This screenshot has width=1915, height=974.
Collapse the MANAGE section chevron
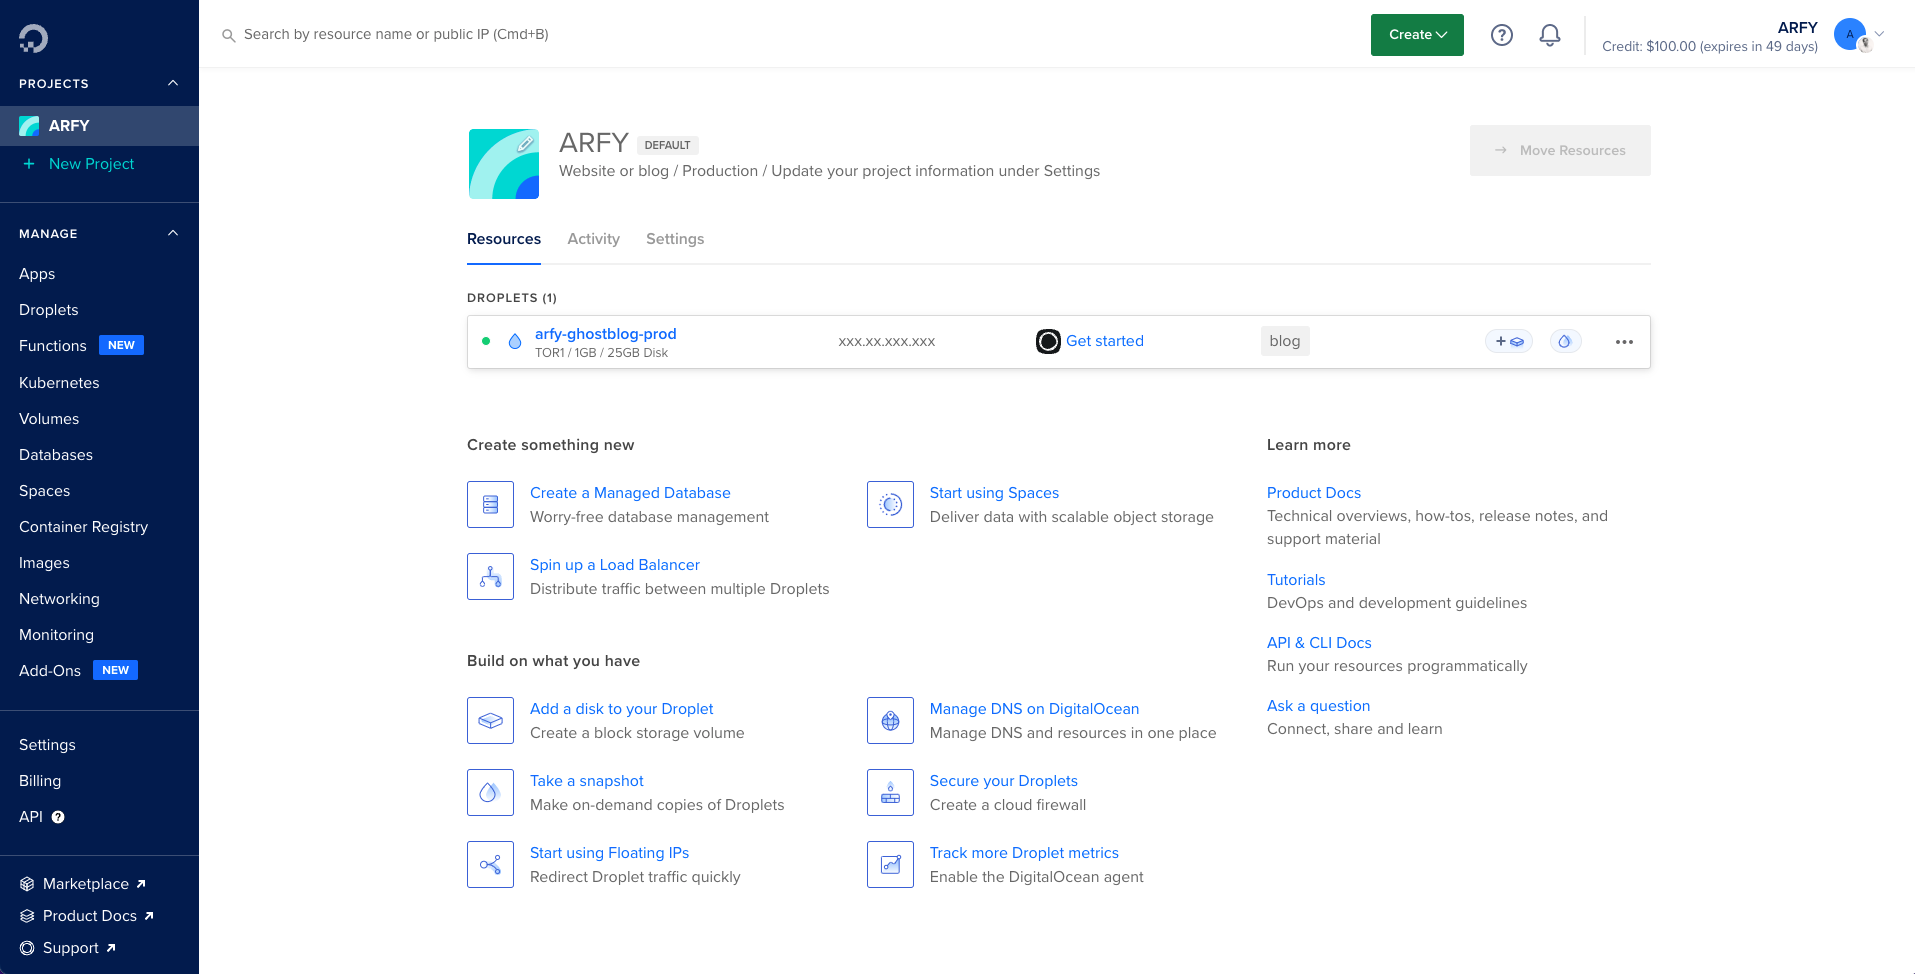(x=173, y=233)
